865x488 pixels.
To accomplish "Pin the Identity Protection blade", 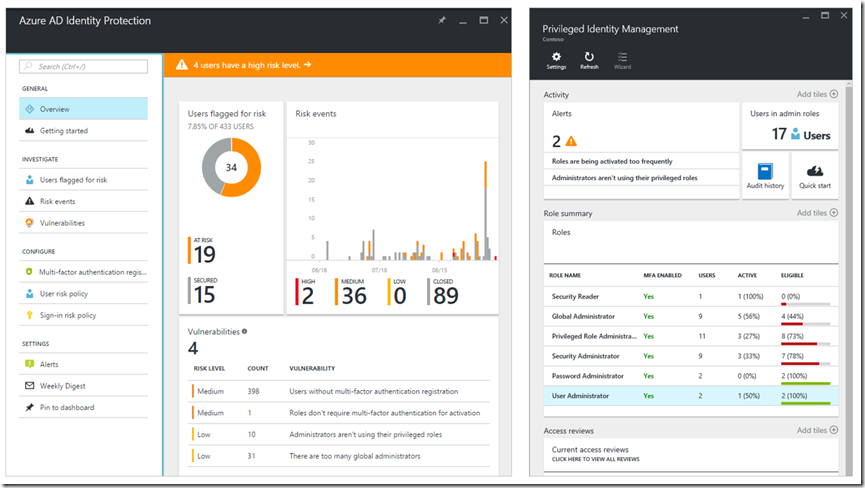I will 441,20.
